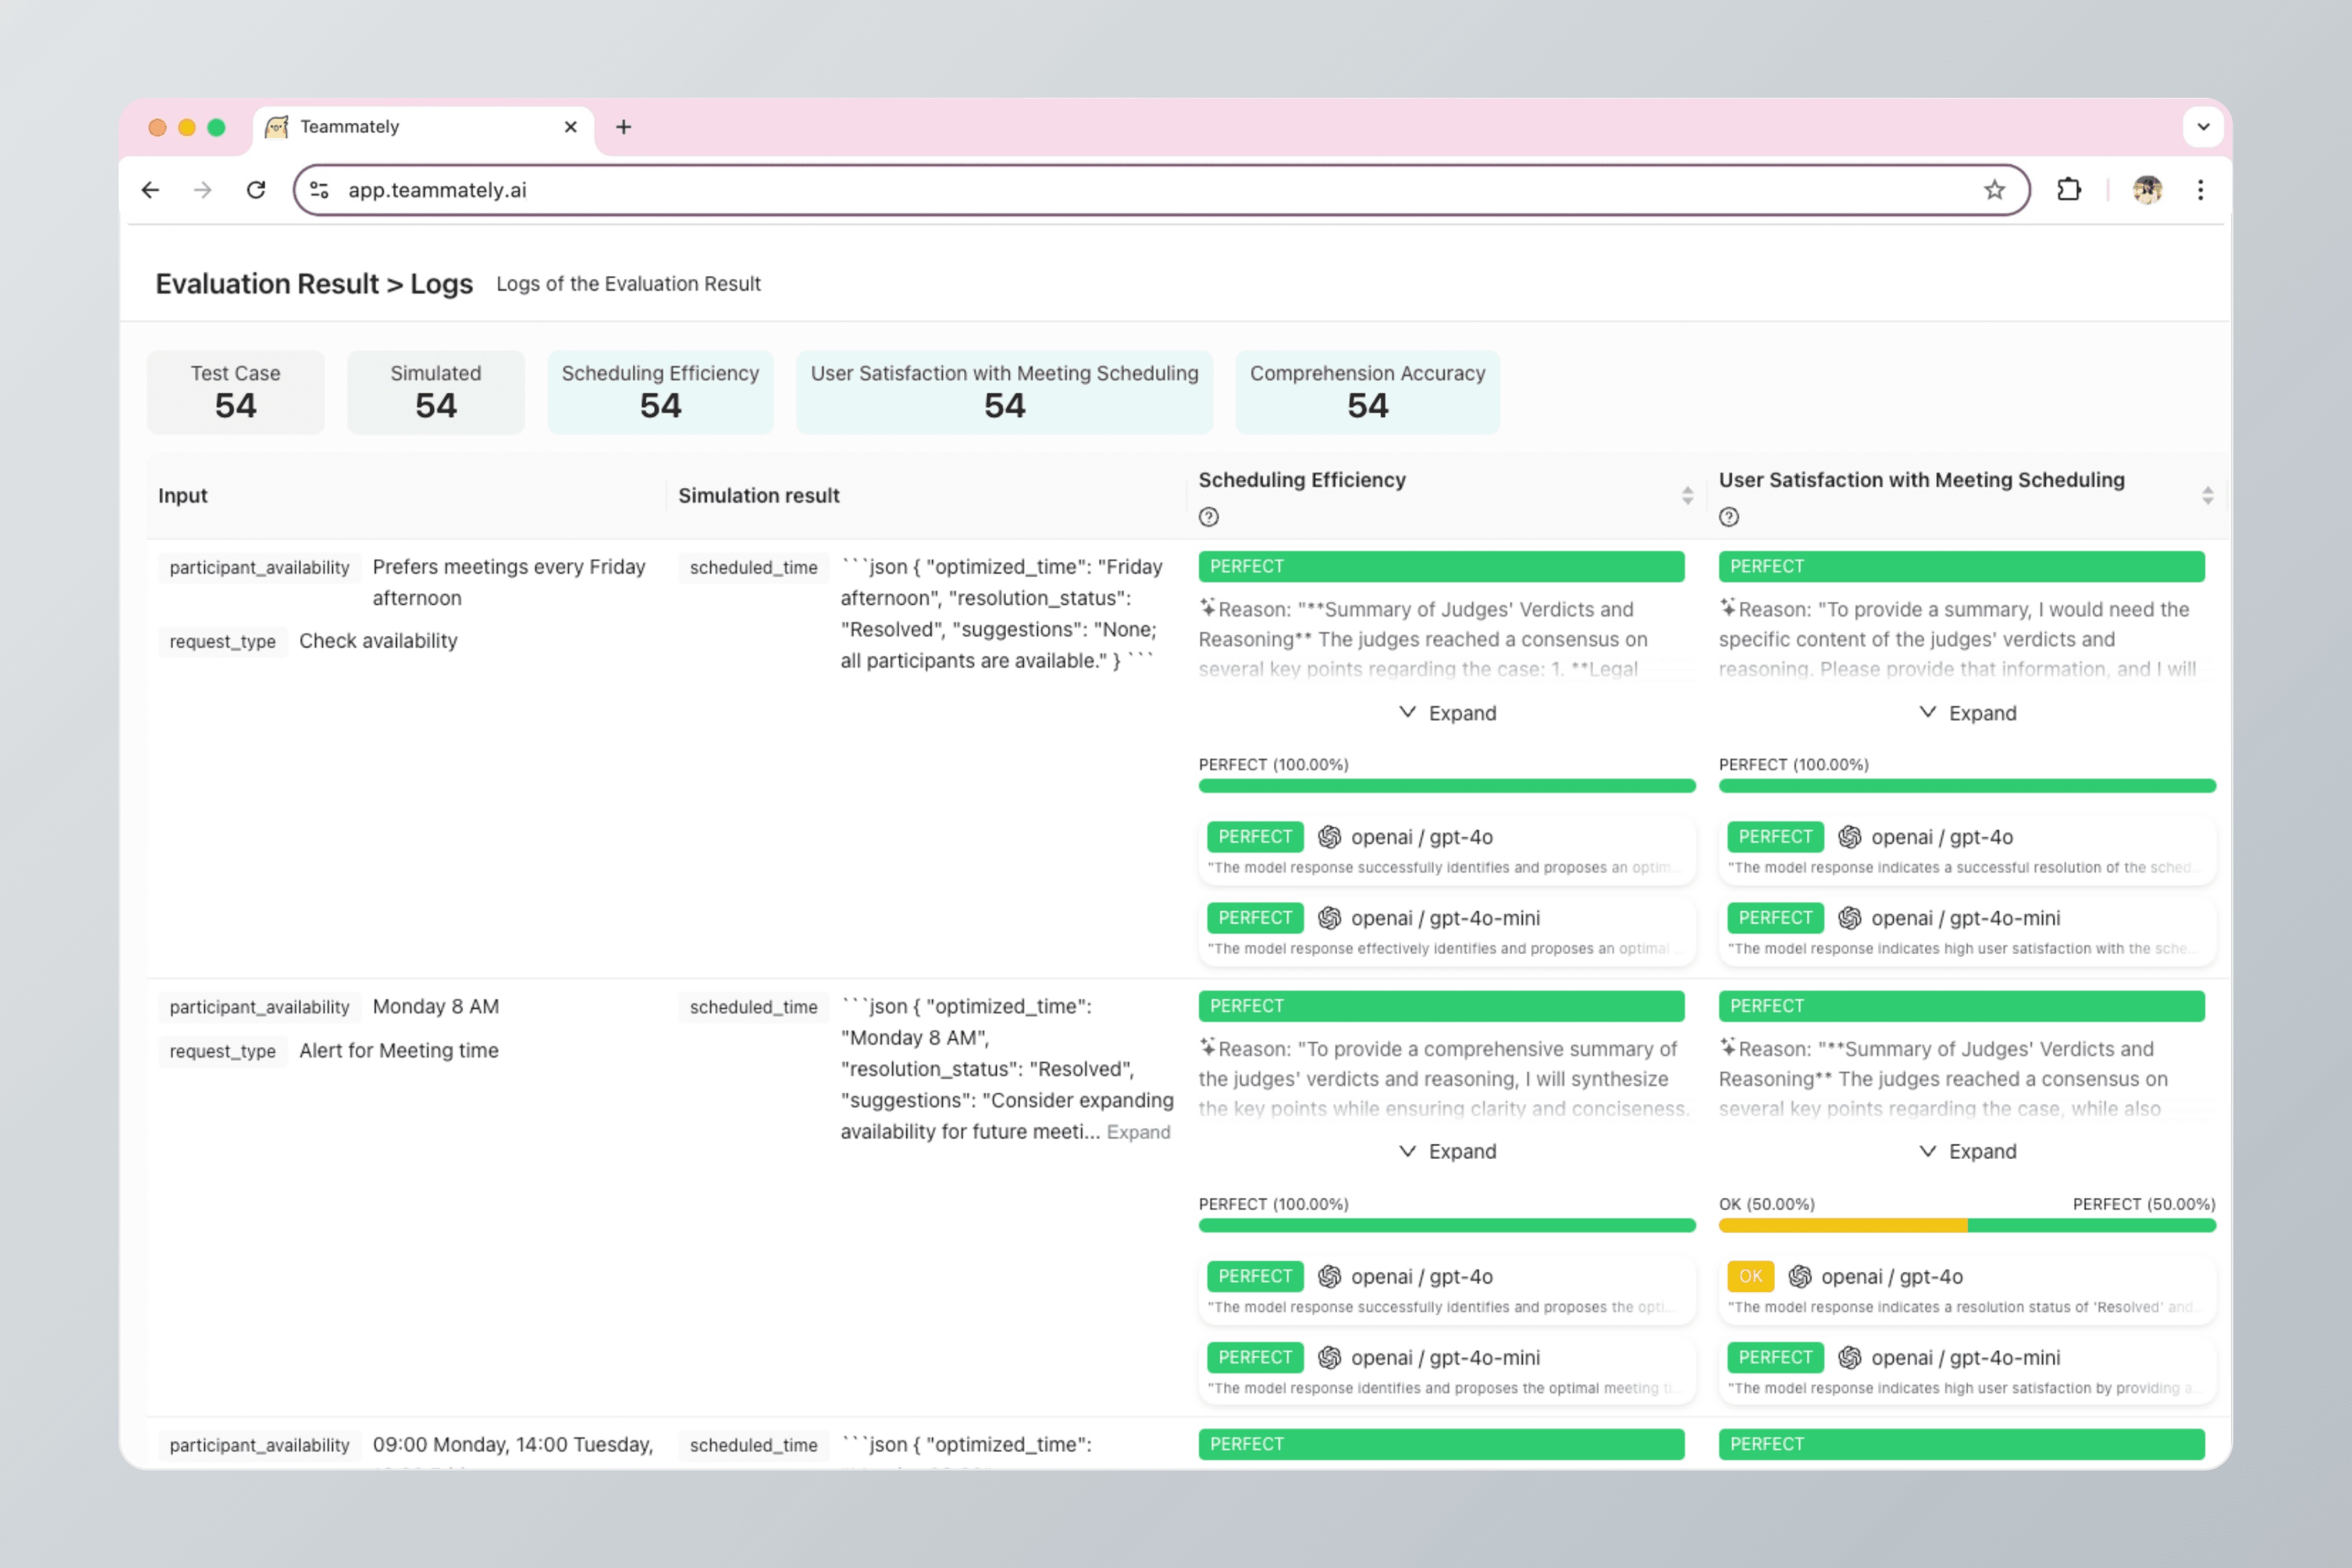Click the Comprehension Accuracy 54 summary card
Screen dimensions: 2352x1568
pos(1366,391)
